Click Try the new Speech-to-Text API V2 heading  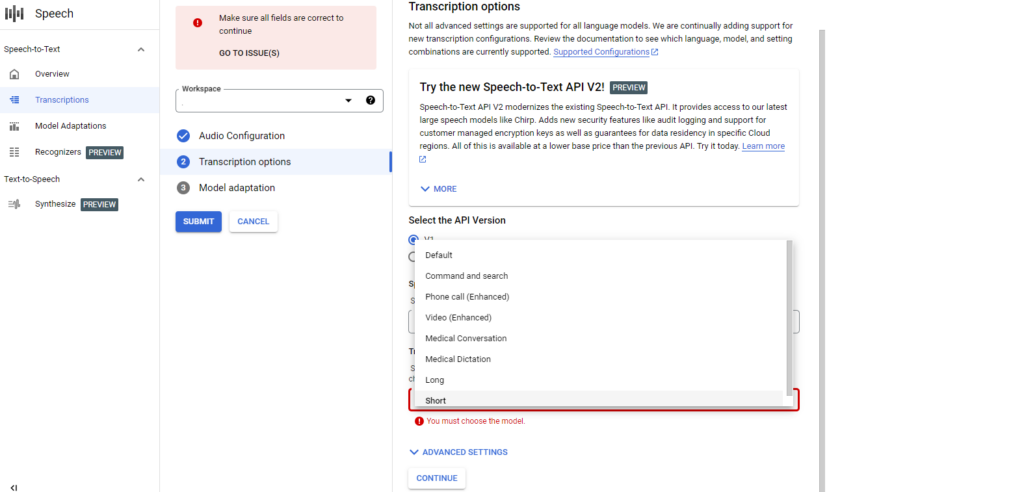tap(512, 88)
